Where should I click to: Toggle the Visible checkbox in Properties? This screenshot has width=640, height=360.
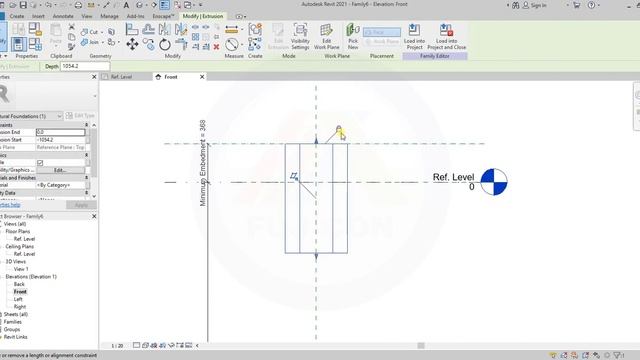coord(40,162)
